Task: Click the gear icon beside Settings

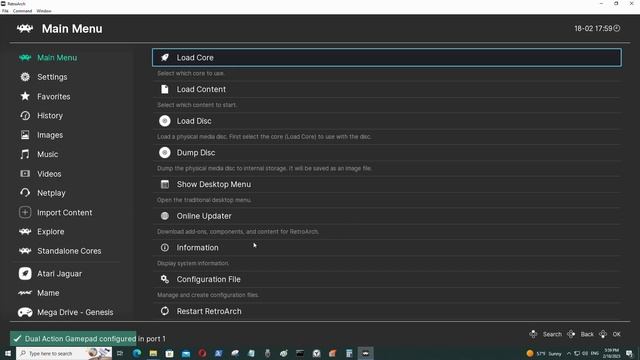Action: [25, 77]
